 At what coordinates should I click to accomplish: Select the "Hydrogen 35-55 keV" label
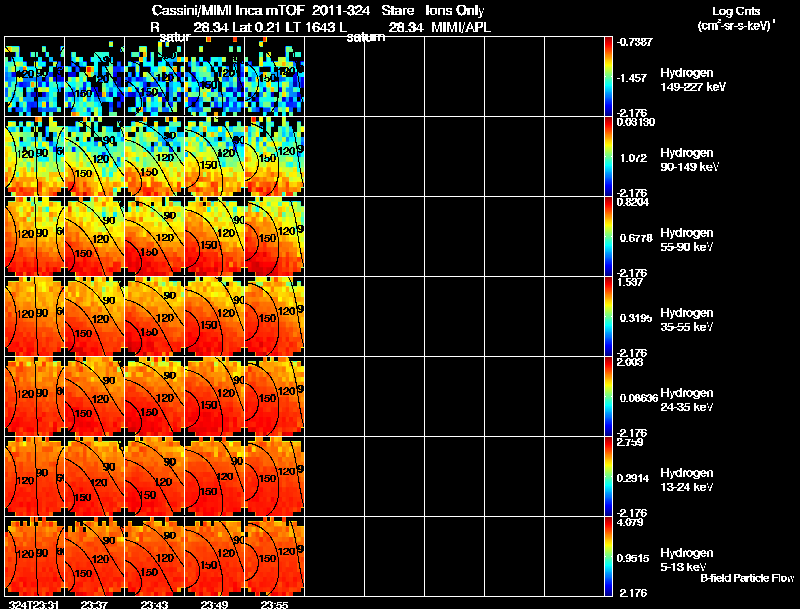pyautogui.click(x=687, y=320)
